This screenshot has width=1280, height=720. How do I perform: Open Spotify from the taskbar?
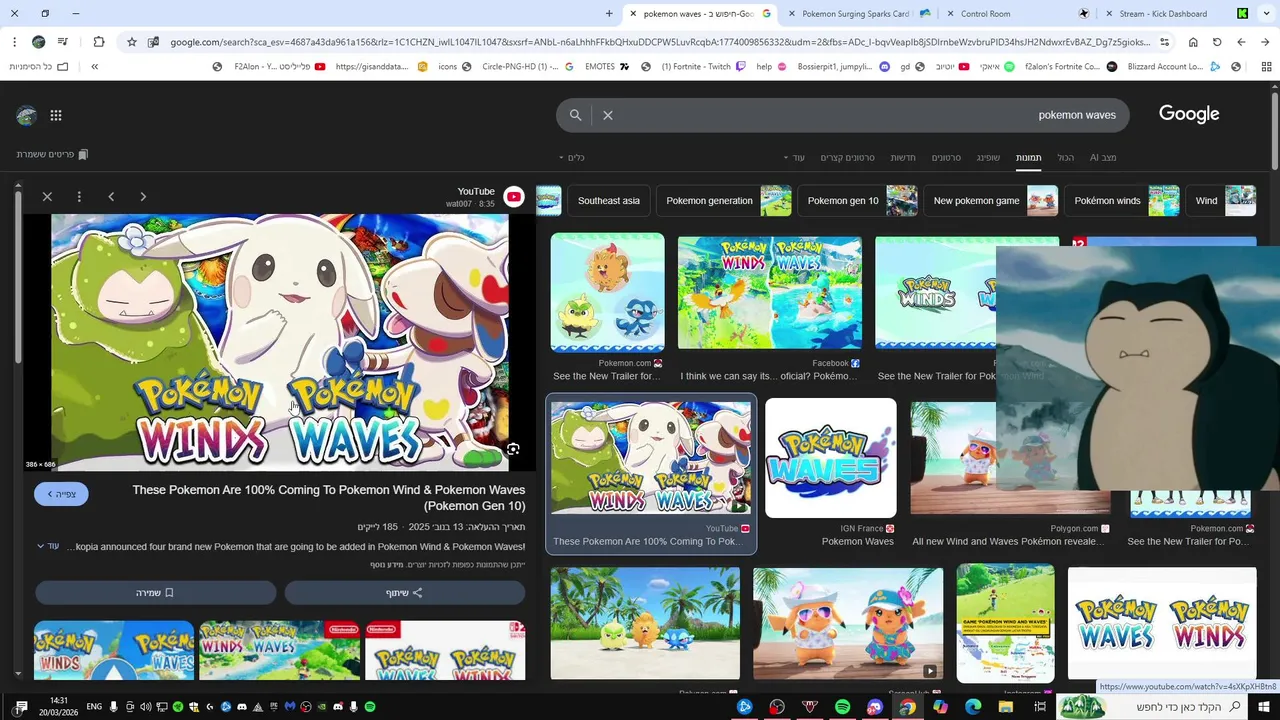(x=842, y=707)
